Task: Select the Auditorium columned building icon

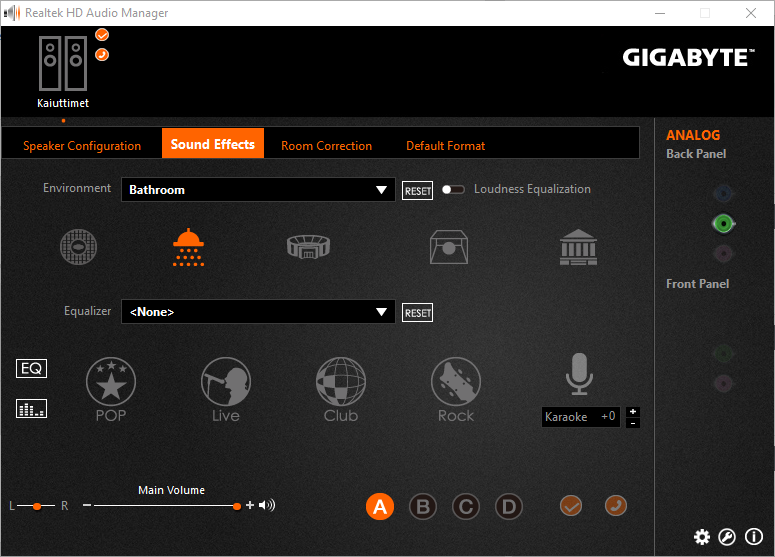Action: tap(578, 247)
